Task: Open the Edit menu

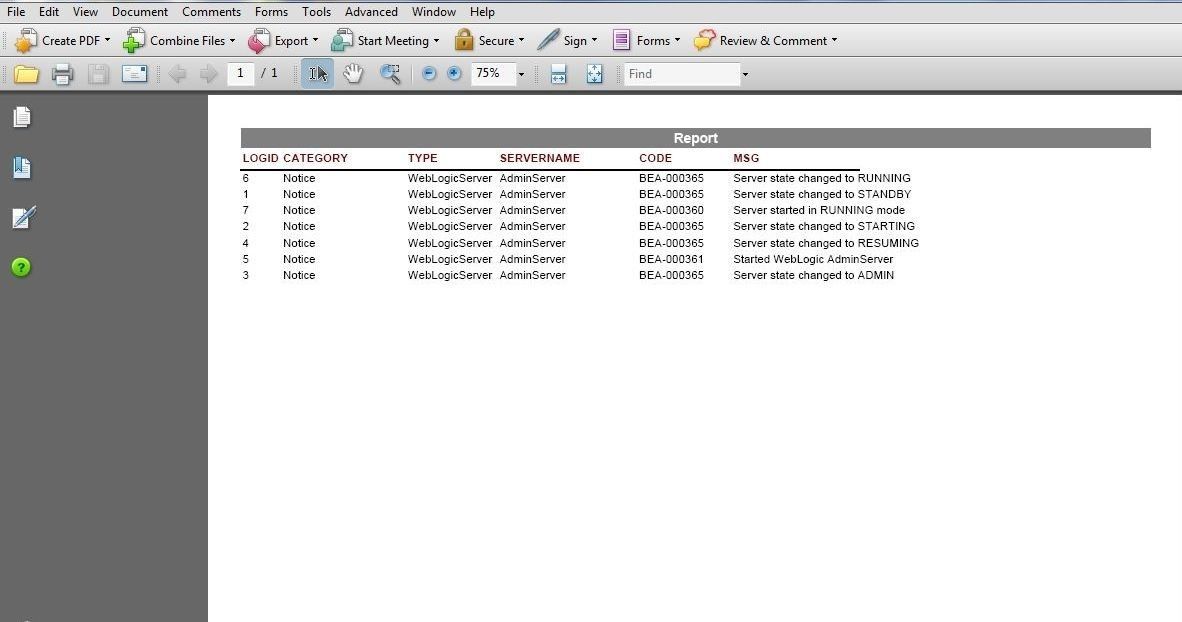Action: tap(49, 12)
